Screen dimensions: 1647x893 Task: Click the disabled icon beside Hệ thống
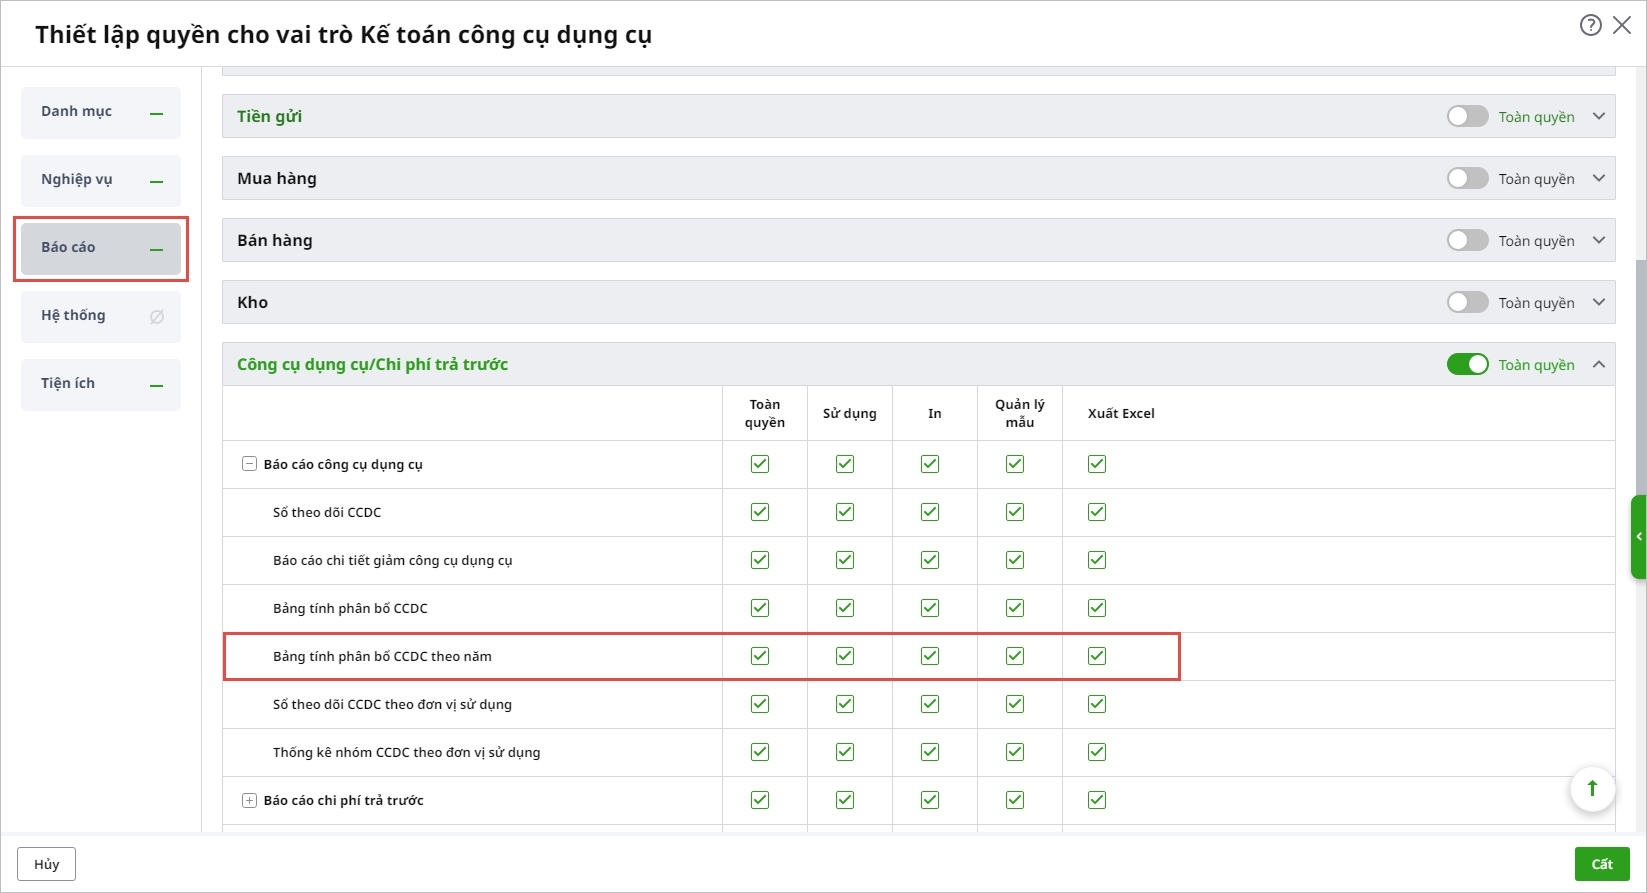pyautogui.click(x=156, y=317)
